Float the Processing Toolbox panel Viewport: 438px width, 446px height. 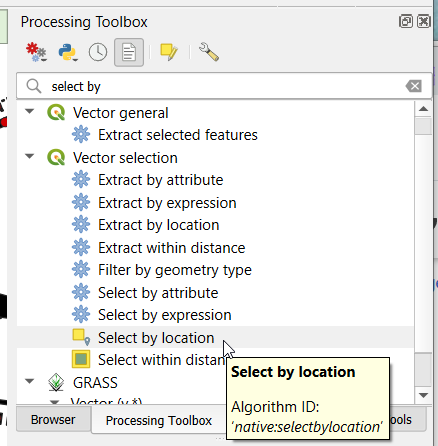click(x=406, y=22)
